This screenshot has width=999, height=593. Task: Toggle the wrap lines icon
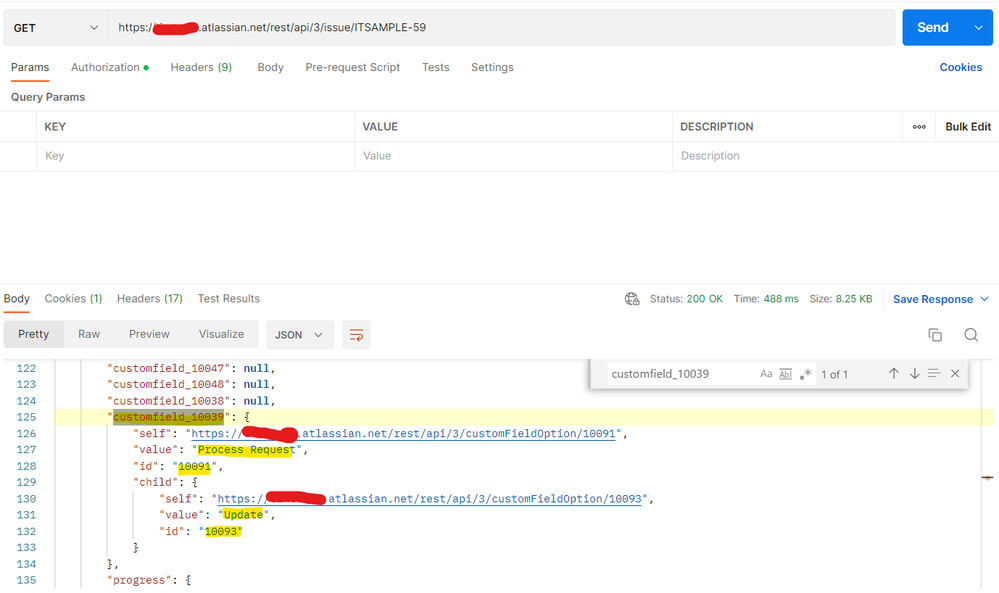pos(357,335)
